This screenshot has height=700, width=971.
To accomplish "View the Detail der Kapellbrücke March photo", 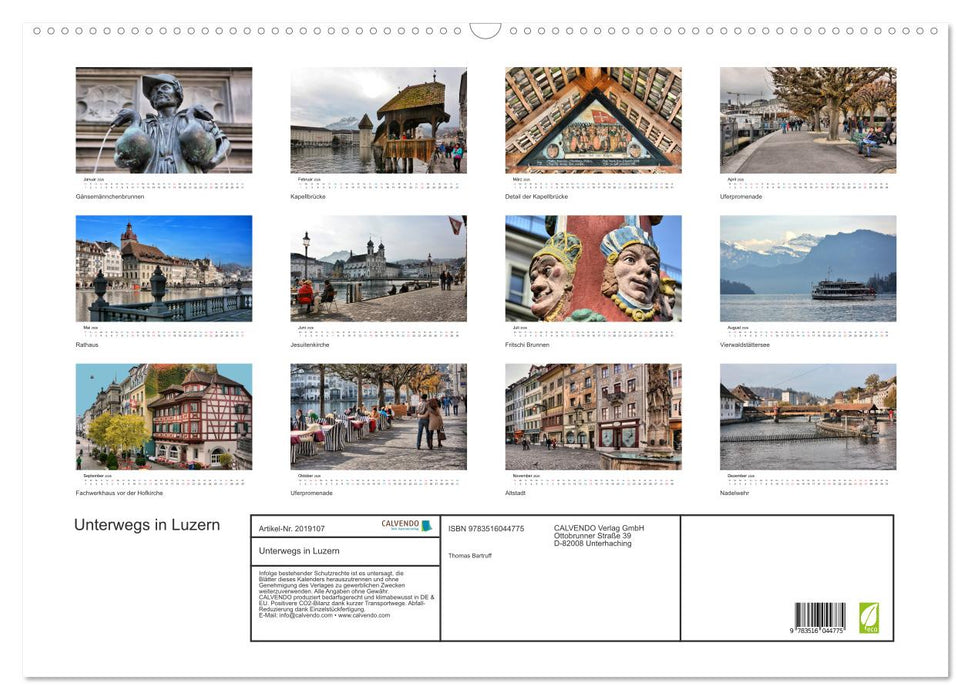I will 590,118.
